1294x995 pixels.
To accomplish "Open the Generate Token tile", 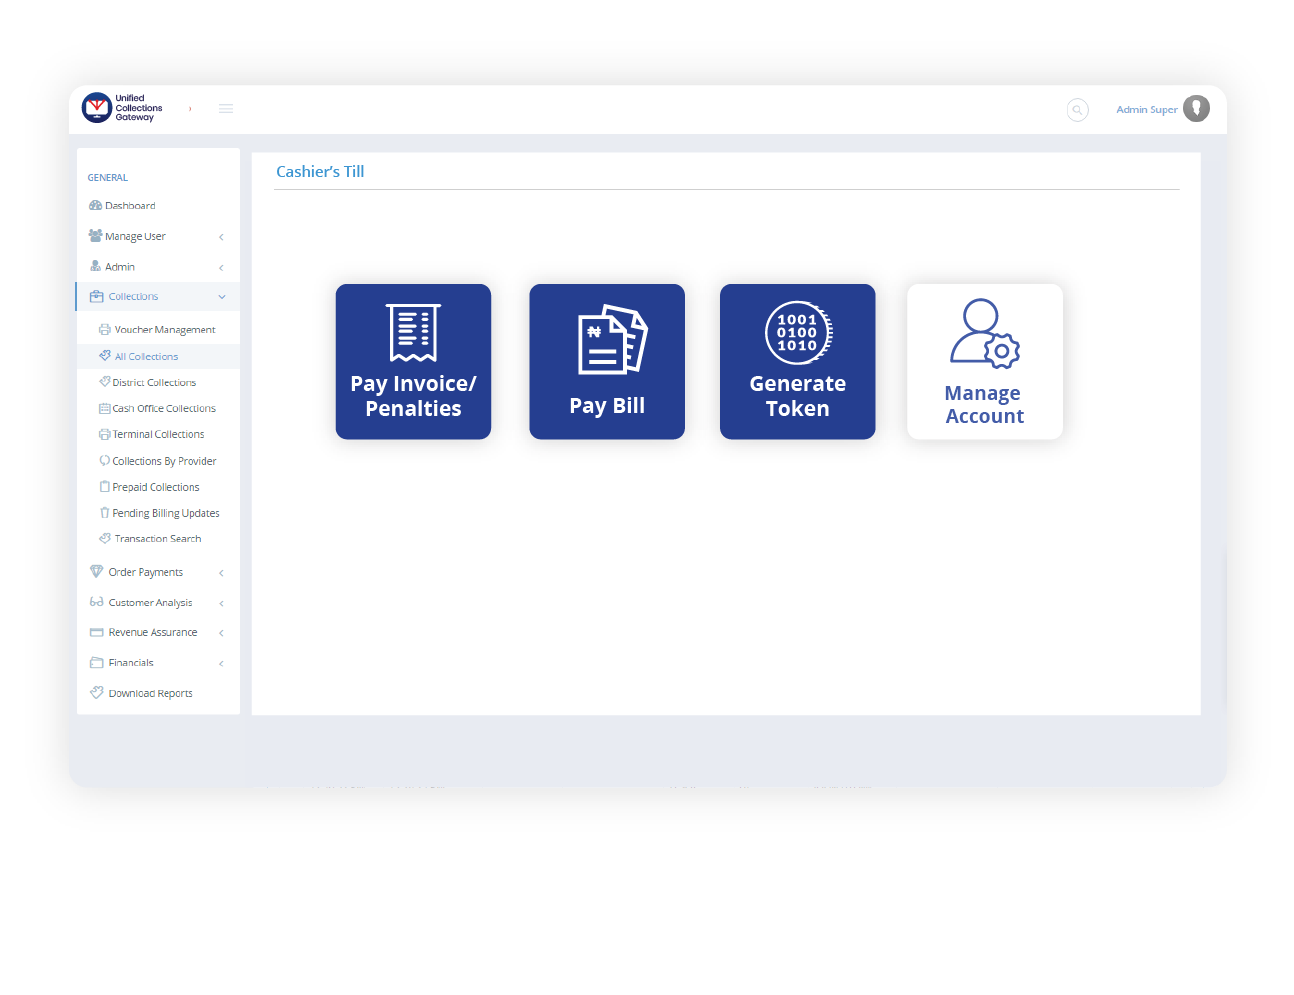I will (x=797, y=362).
